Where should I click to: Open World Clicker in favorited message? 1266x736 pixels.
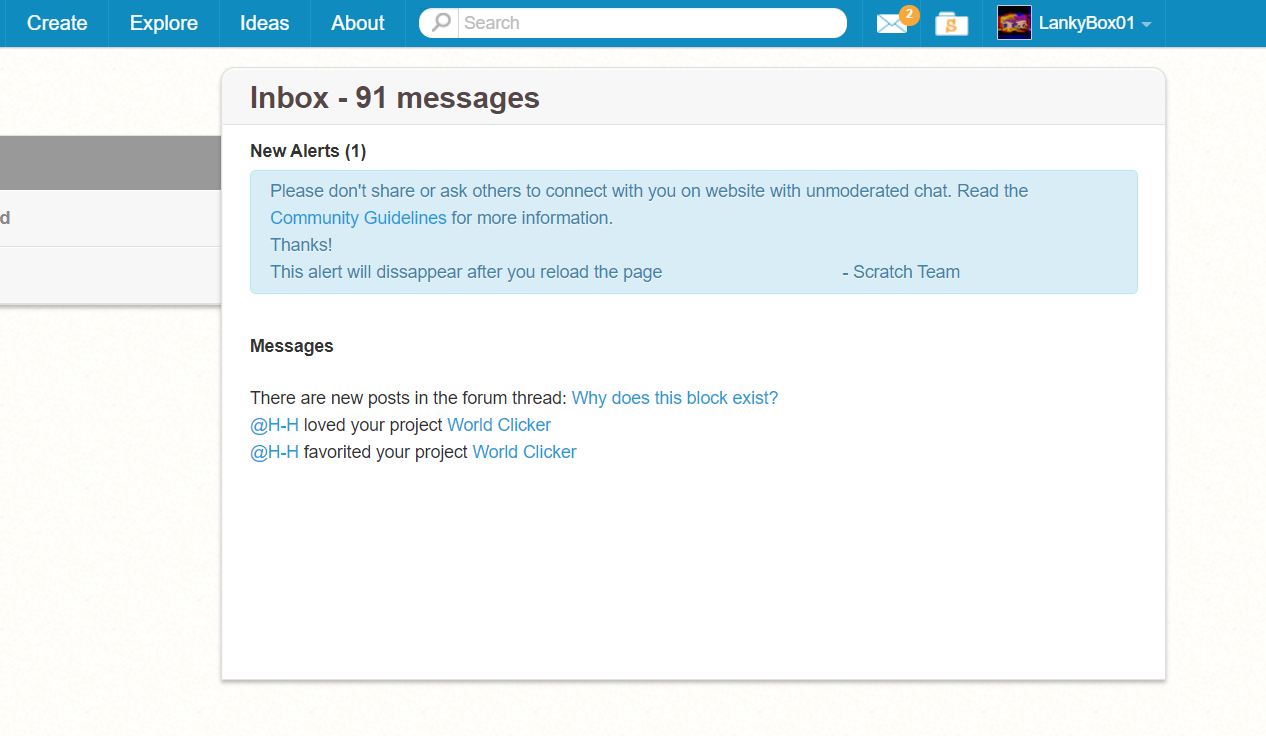tap(524, 452)
